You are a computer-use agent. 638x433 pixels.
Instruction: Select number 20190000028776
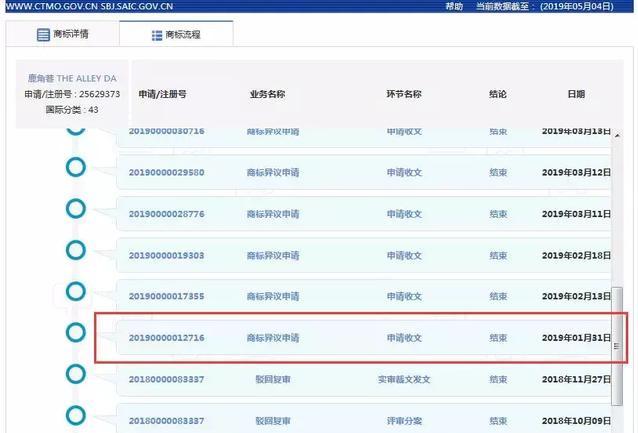coord(166,214)
